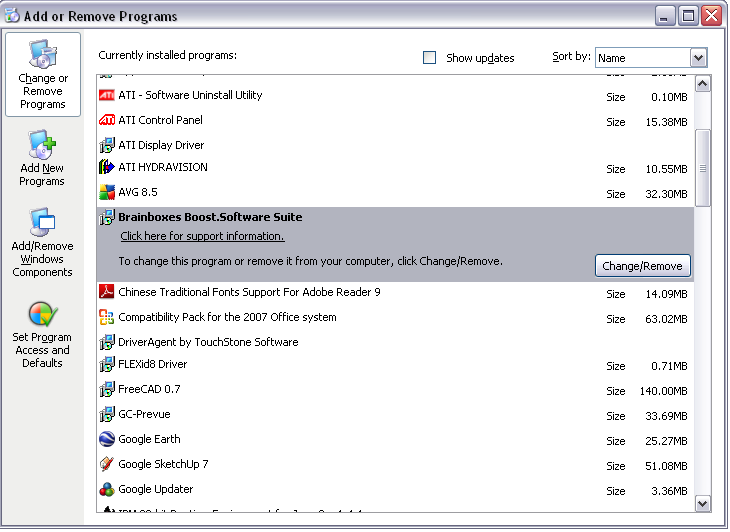730x532 pixels.
Task: Click the 32.30MB size of AVG 8.5
Action: [x=666, y=194]
